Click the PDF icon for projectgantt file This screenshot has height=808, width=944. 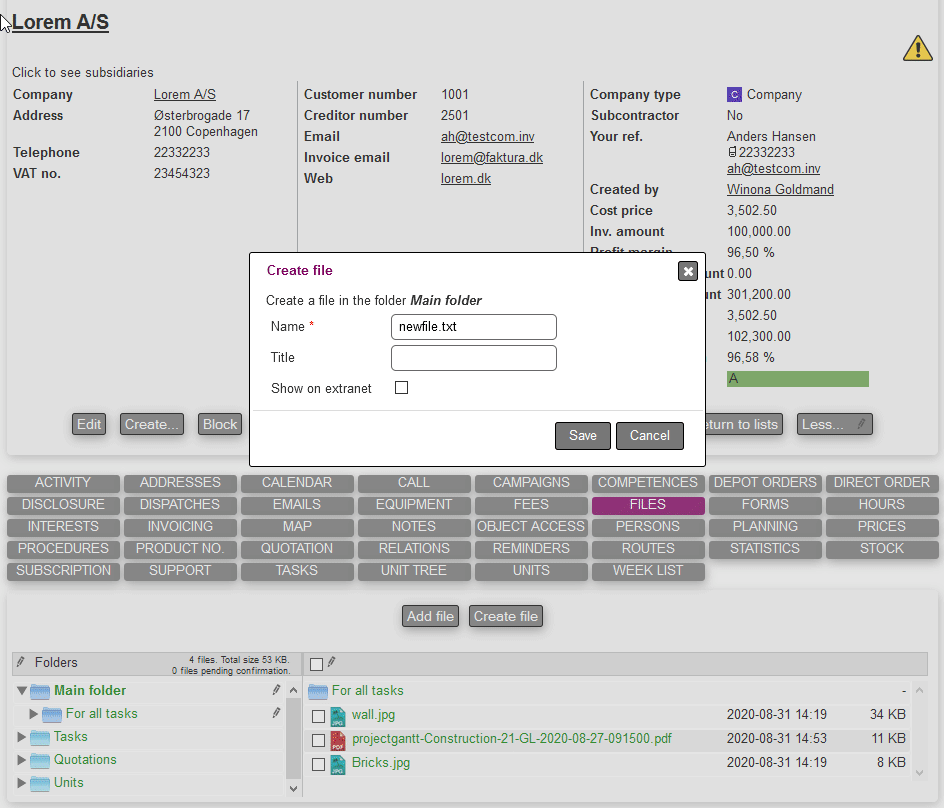(x=338, y=740)
